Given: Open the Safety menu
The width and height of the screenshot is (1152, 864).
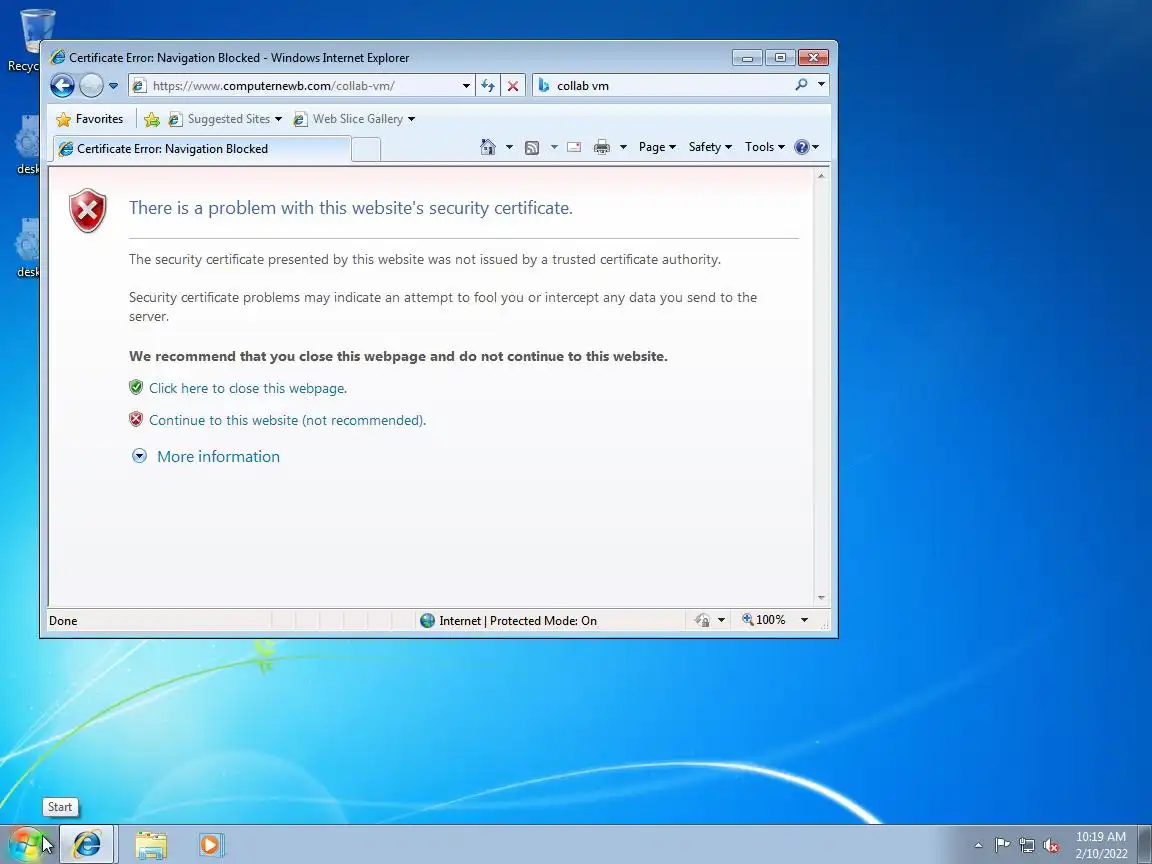Looking at the screenshot, I should (x=710, y=147).
